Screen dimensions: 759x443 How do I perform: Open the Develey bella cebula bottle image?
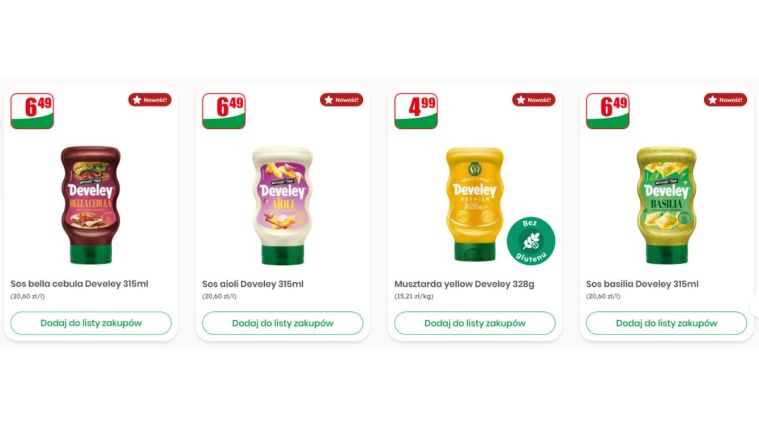[x=91, y=205]
